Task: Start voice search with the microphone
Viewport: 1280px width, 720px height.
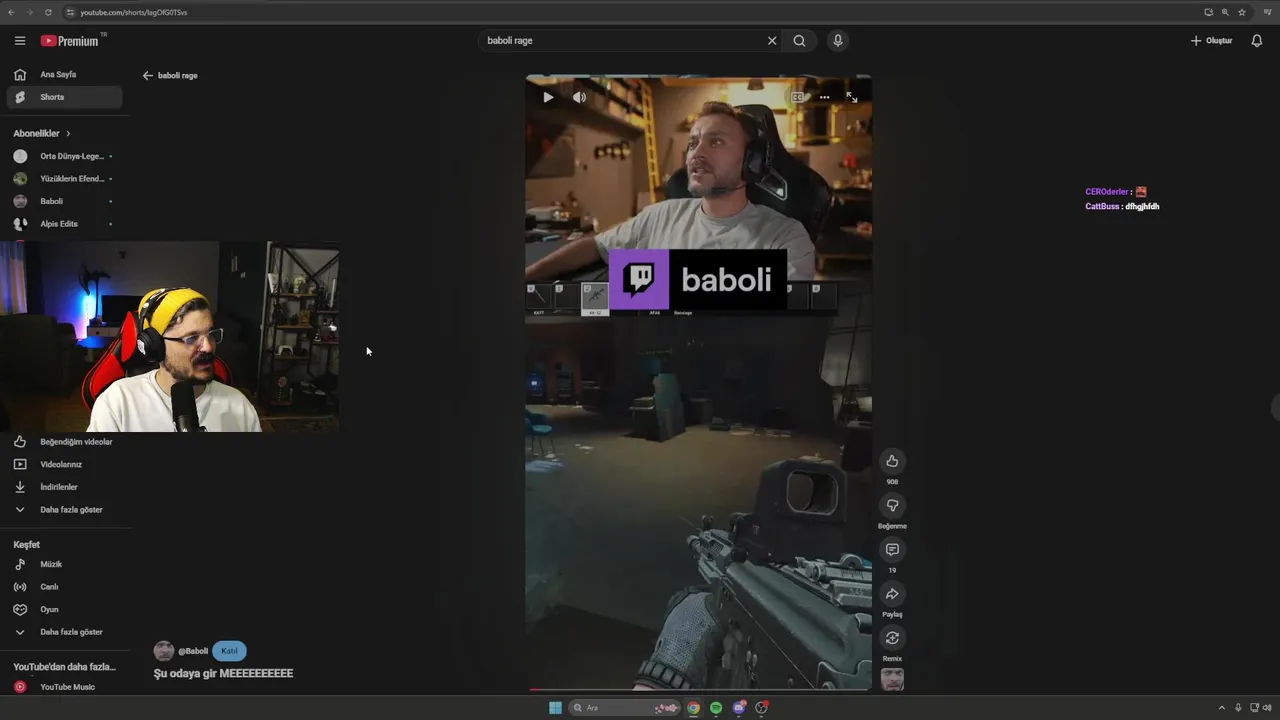Action: pyautogui.click(x=838, y=41)
